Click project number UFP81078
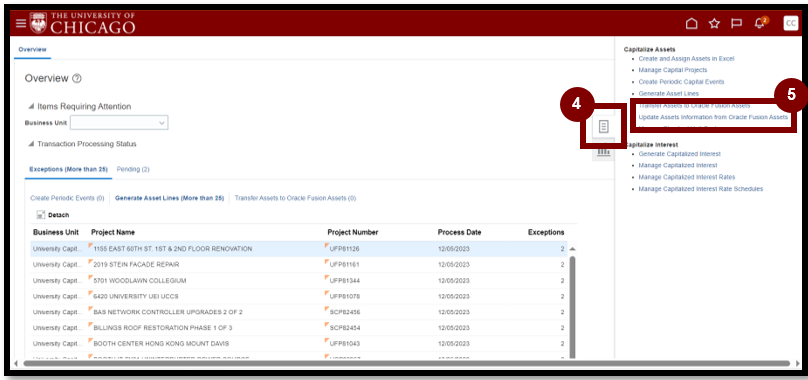The height and width of the screenshot is (380, 808). click(x=344, y=296)
